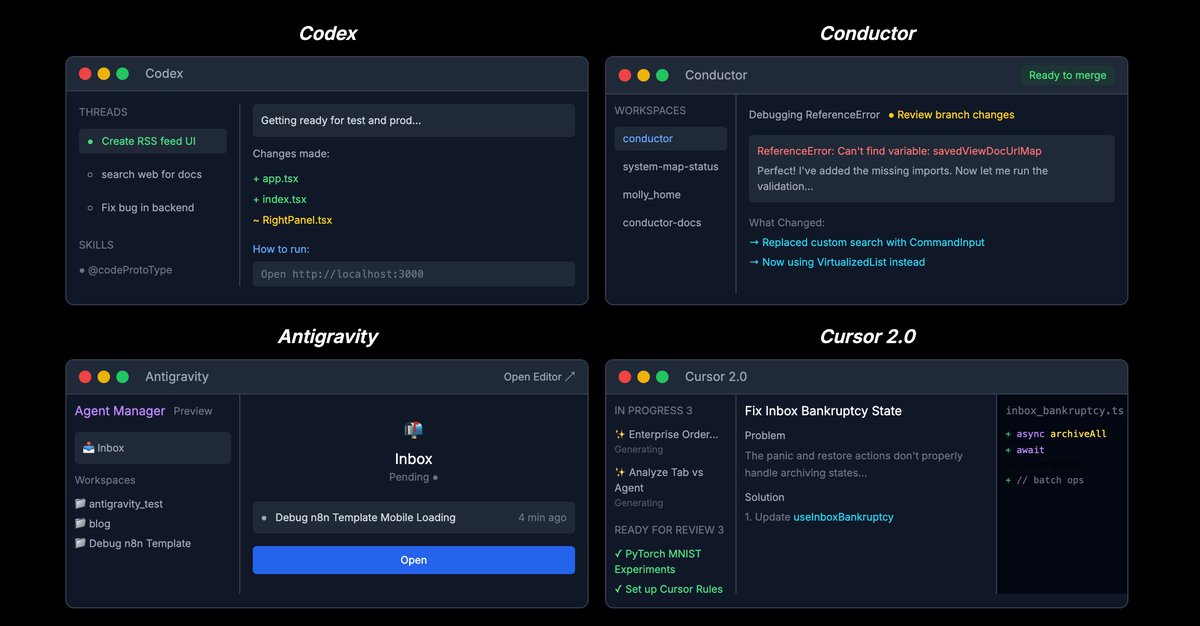Click the 'ReferenceError: Can't find variable' error message

click(x=899, y=151)
